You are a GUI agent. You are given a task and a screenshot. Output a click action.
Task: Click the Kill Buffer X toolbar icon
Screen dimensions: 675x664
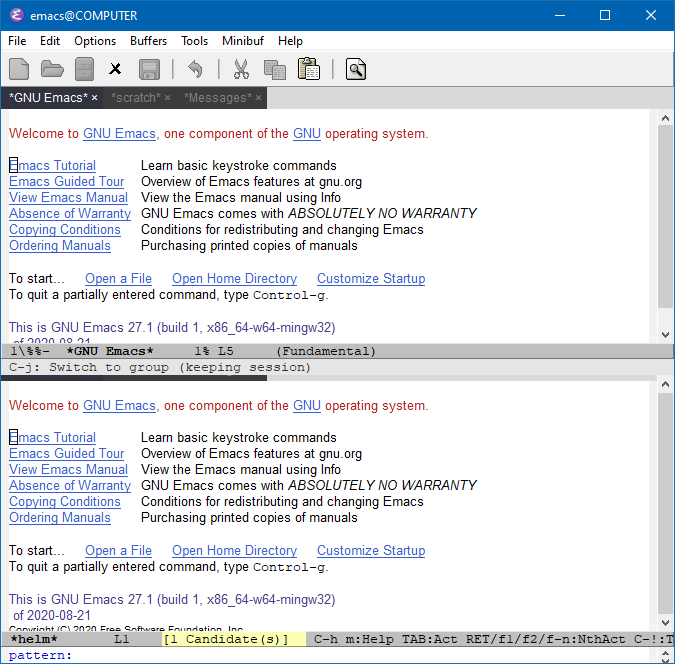tap(115, 69)
